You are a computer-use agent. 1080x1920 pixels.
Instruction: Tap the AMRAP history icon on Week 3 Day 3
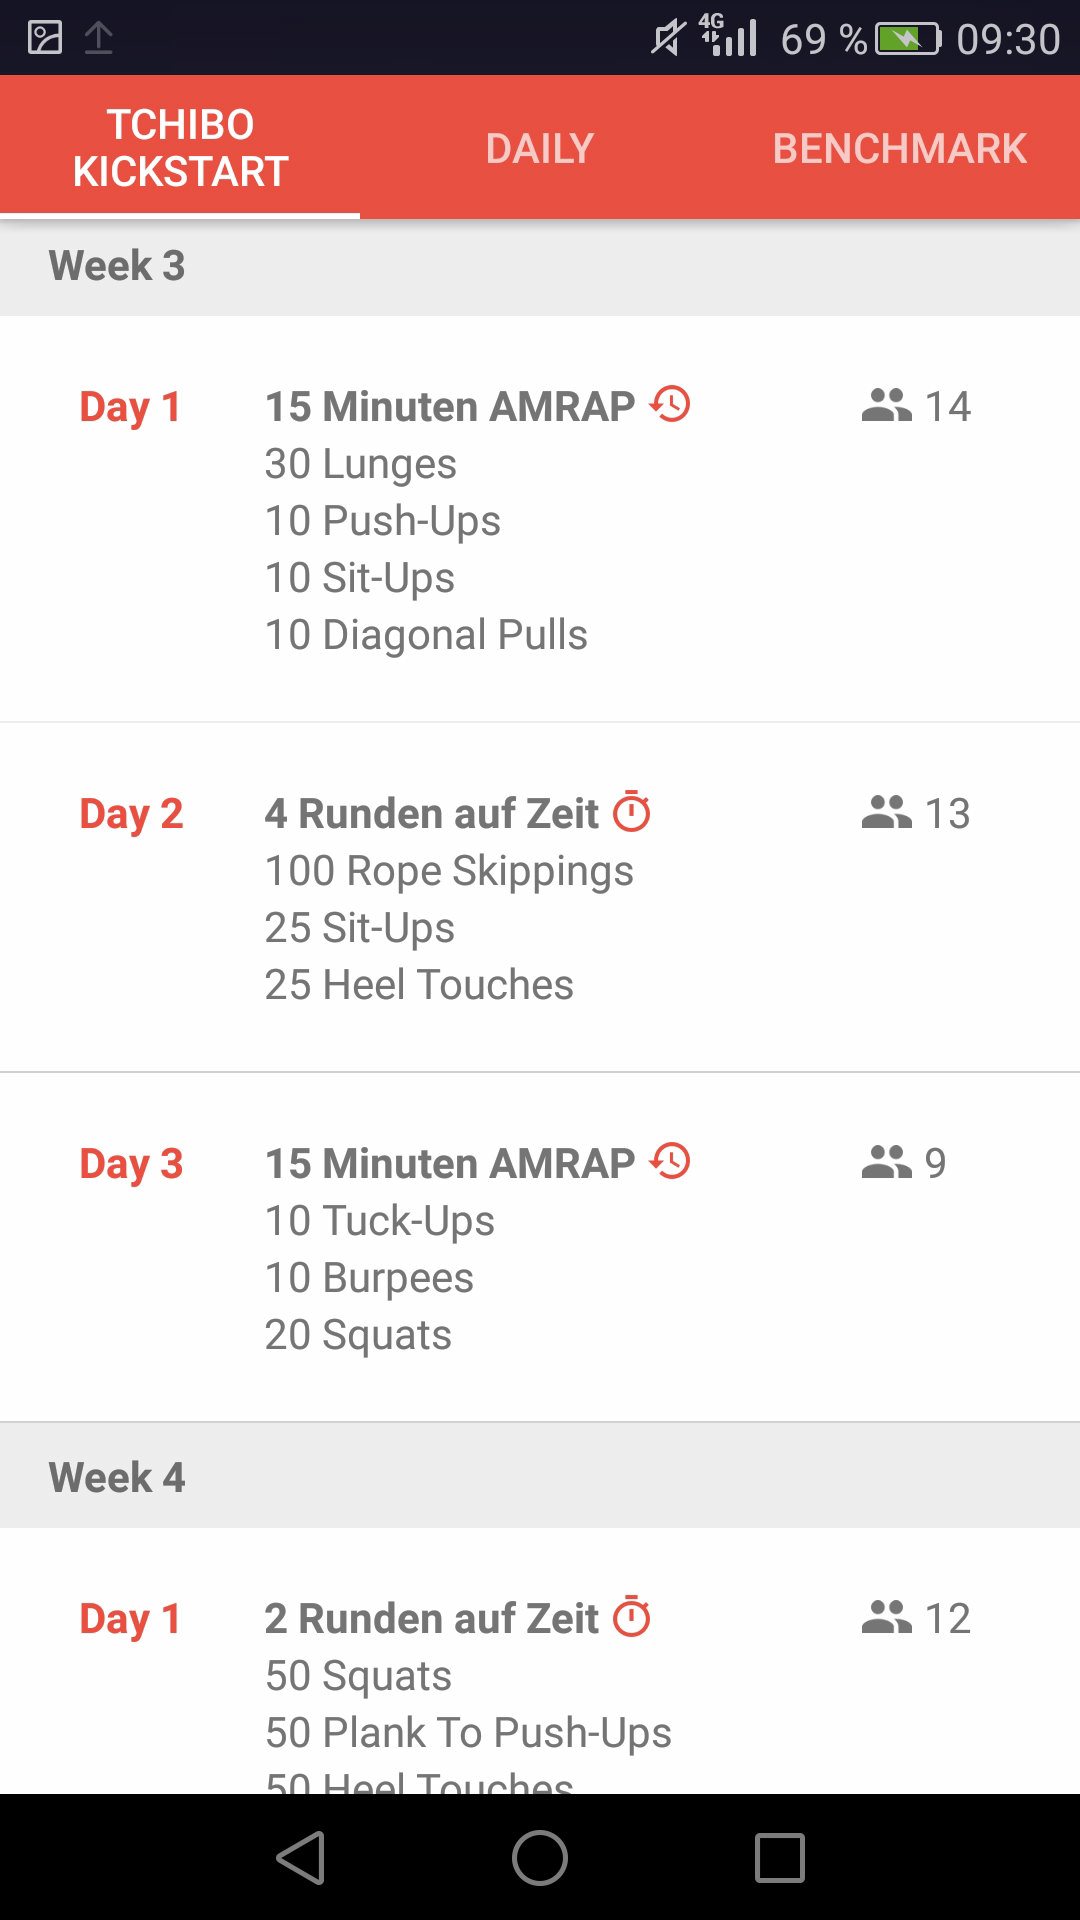click(x=670, y=1162)
